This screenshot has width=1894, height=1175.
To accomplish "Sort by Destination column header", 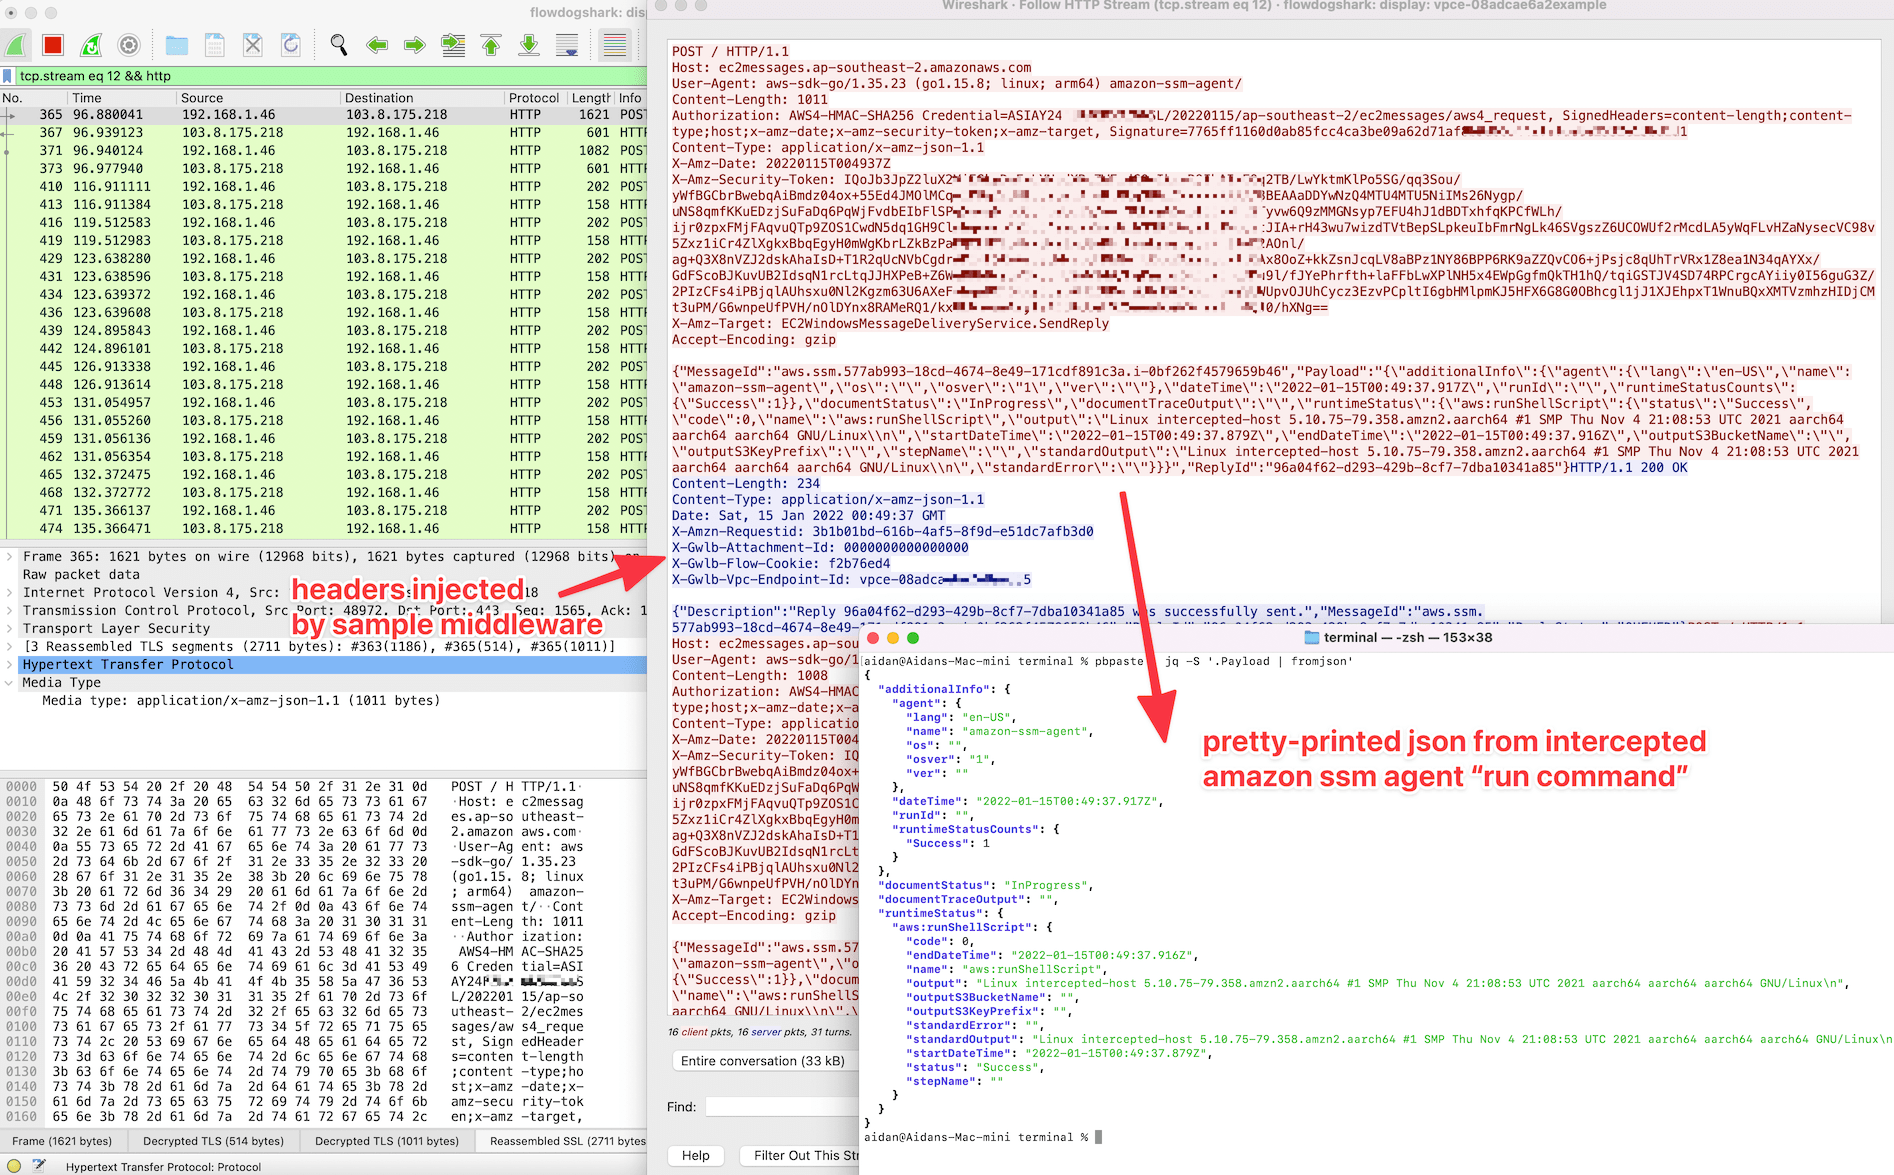I will pos(421,98).
